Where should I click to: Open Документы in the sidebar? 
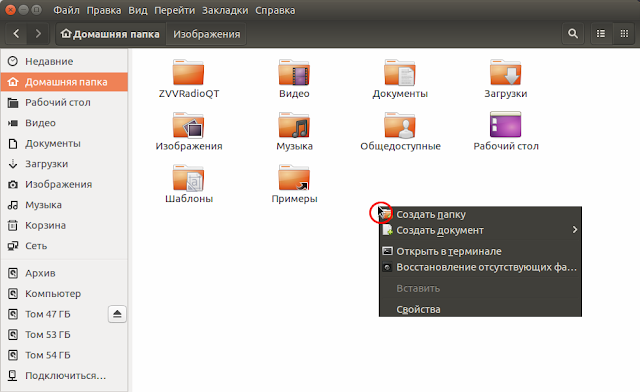coord(64,143)
